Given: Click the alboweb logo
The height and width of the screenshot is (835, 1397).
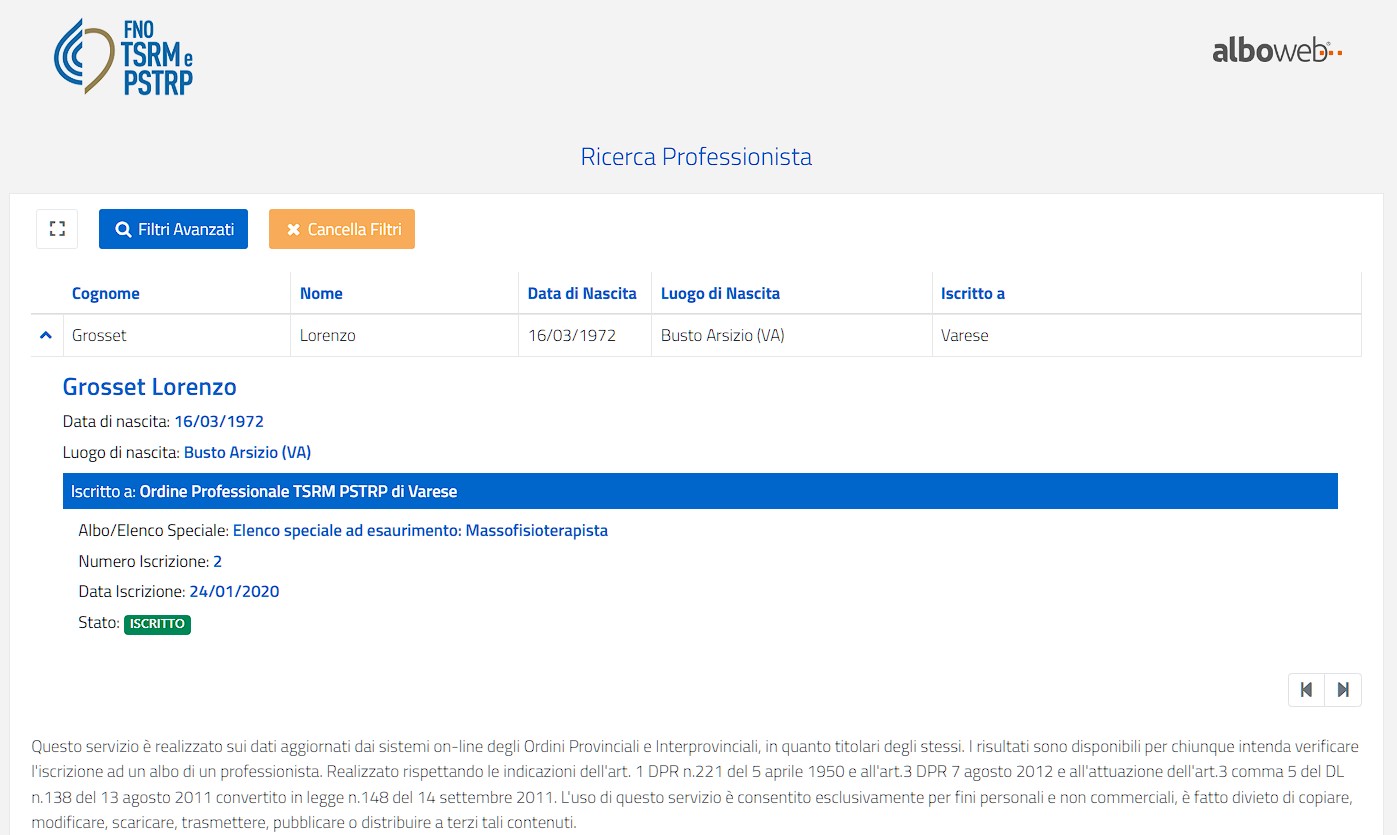Looking at the screenshot, I should pyautogui.click(x=1276, y=50).
